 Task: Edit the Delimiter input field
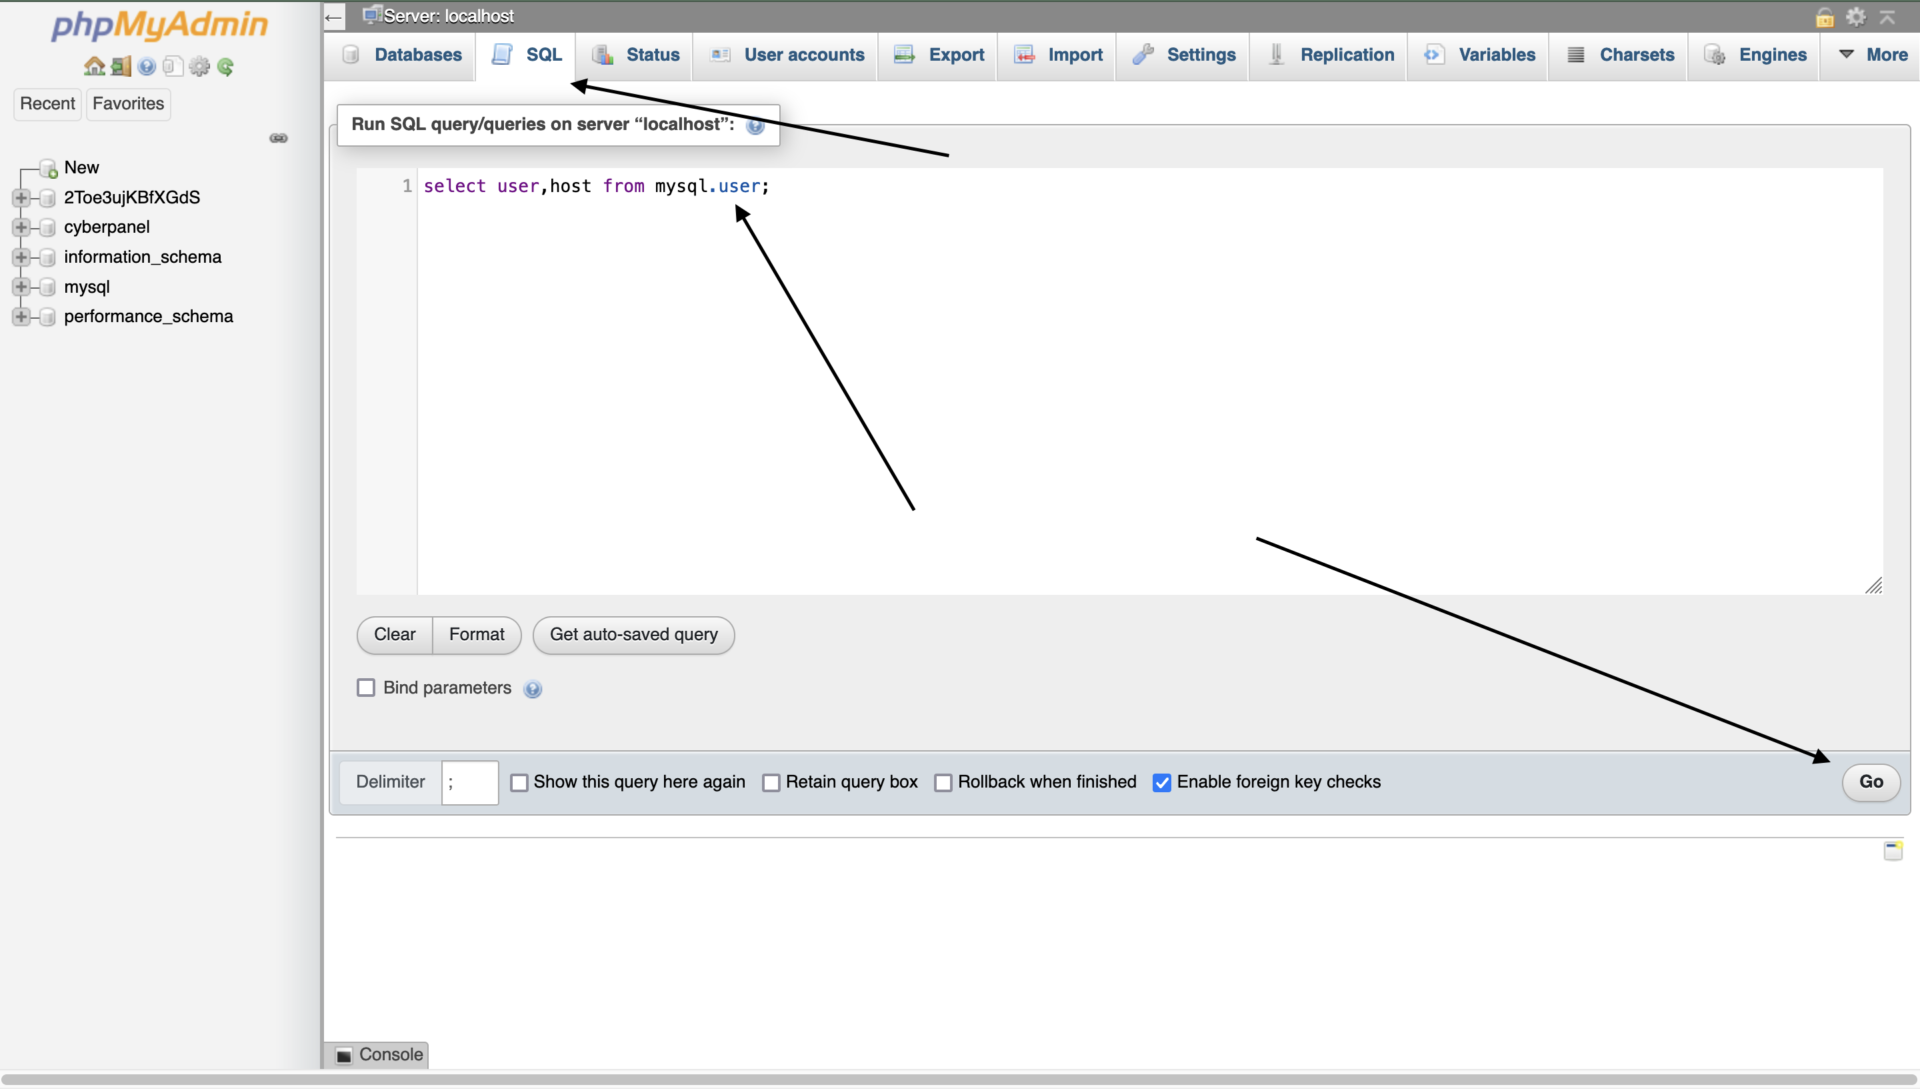[469, 783]
